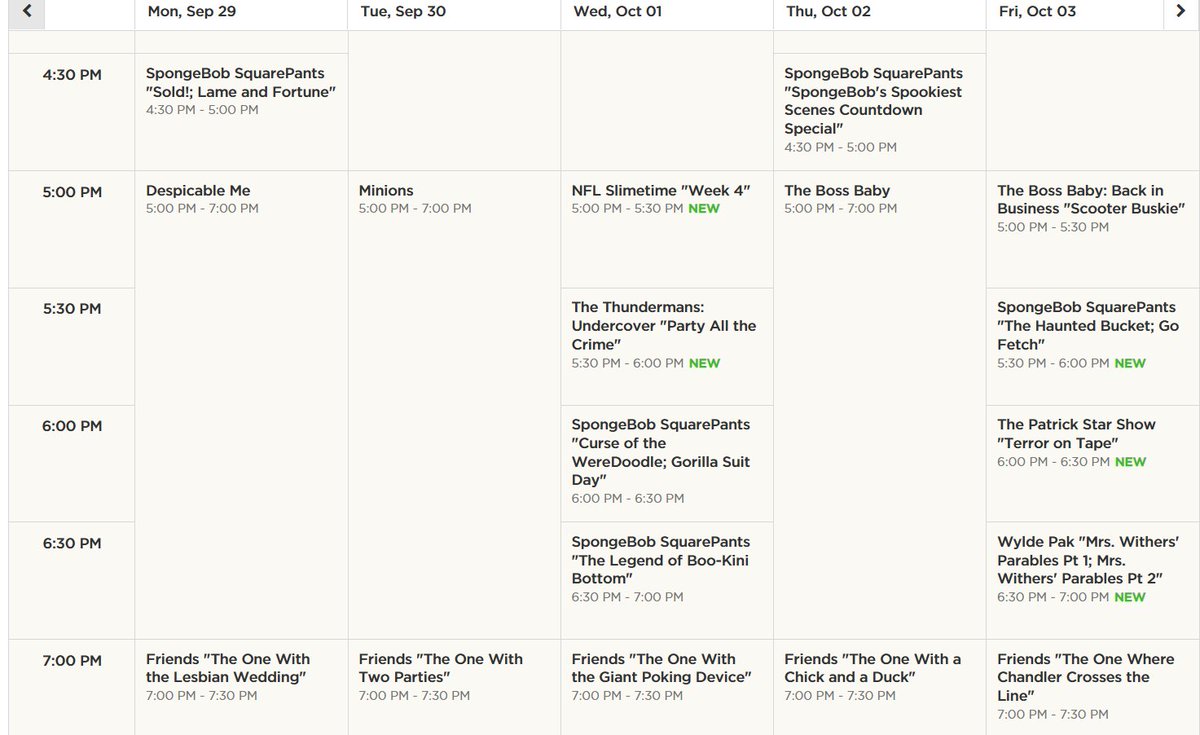Click Minions 5:00 PM - 7:00 PM time

(415, 209)
